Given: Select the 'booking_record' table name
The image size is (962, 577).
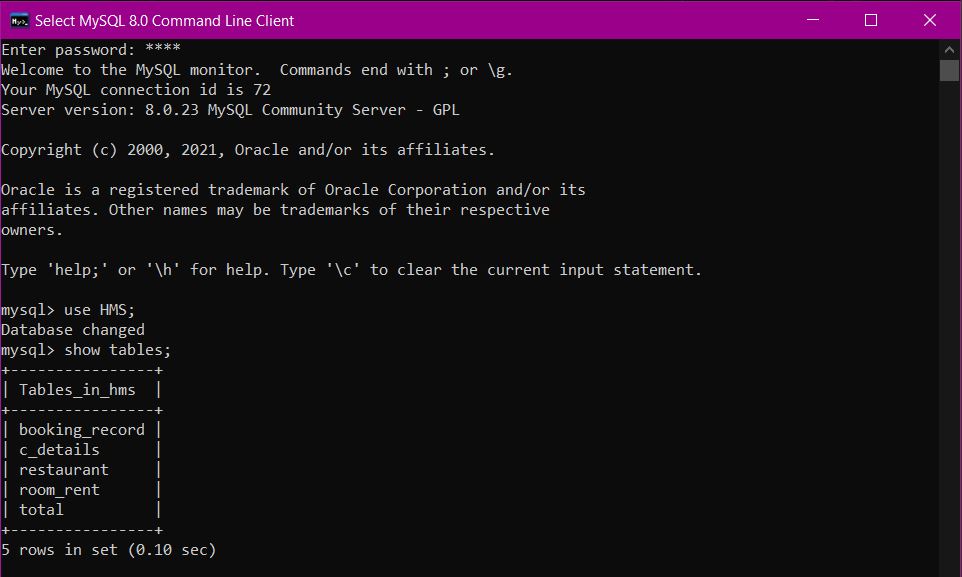Looking at the screenshot, I should click(81, 429).
